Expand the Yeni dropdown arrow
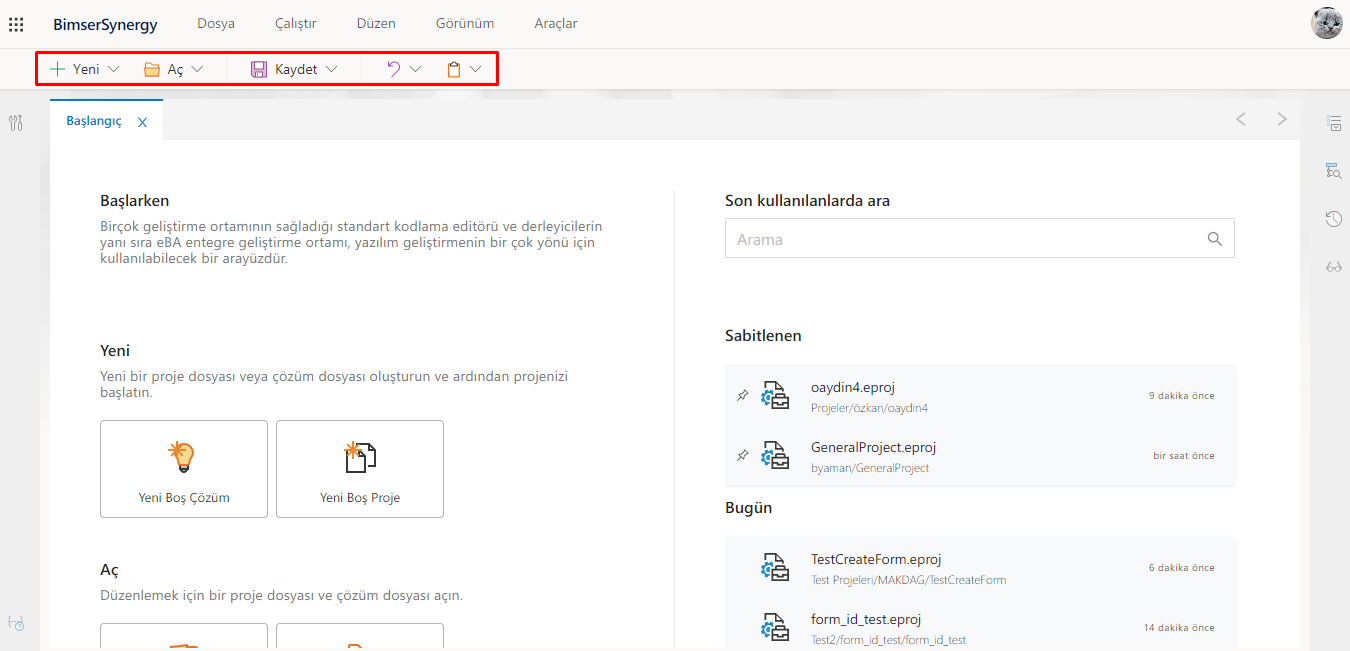1350x651 pixels. pyautogui.click(x=113, y=69)
